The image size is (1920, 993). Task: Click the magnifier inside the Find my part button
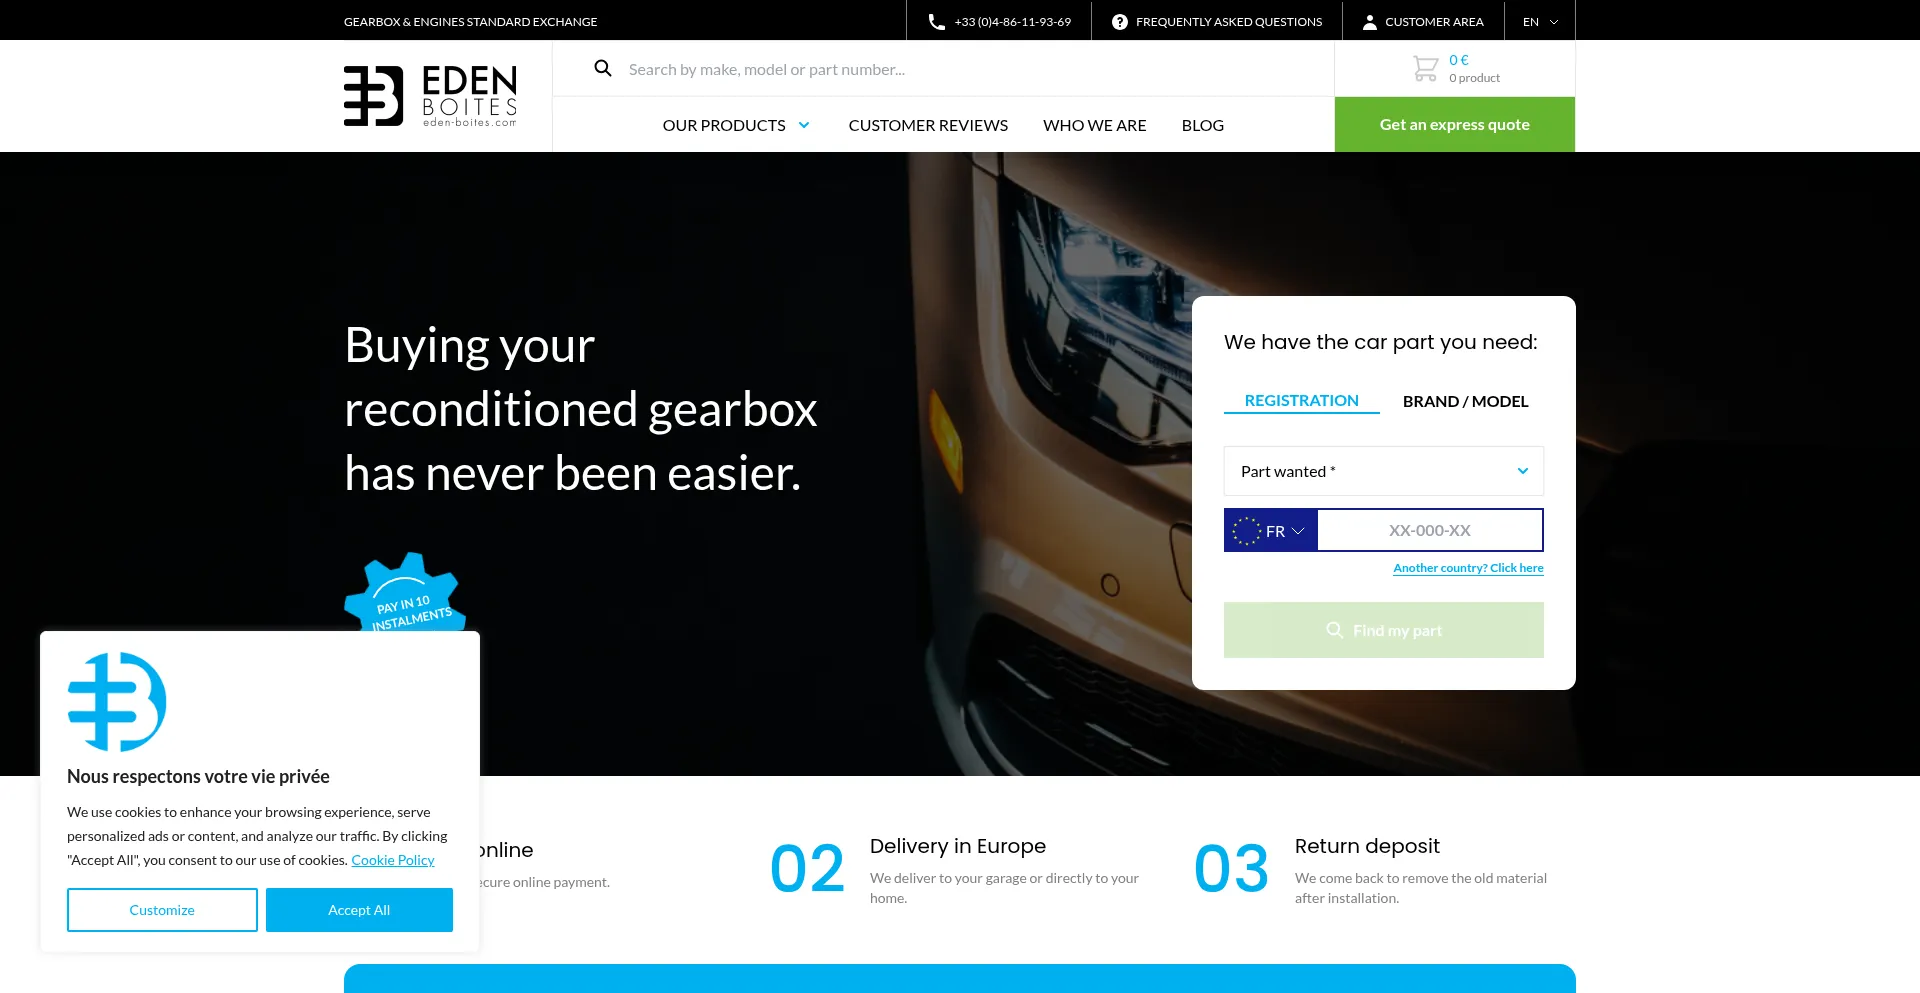(x=1334, y=630)
